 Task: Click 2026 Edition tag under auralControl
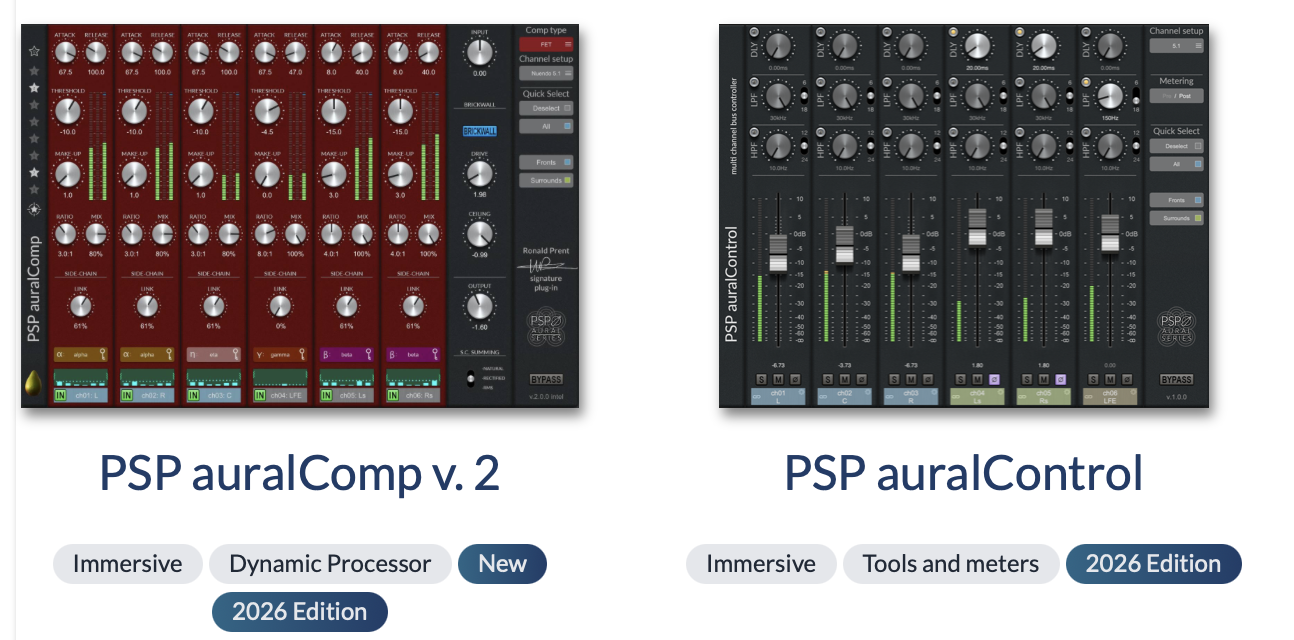point(1154,564)
